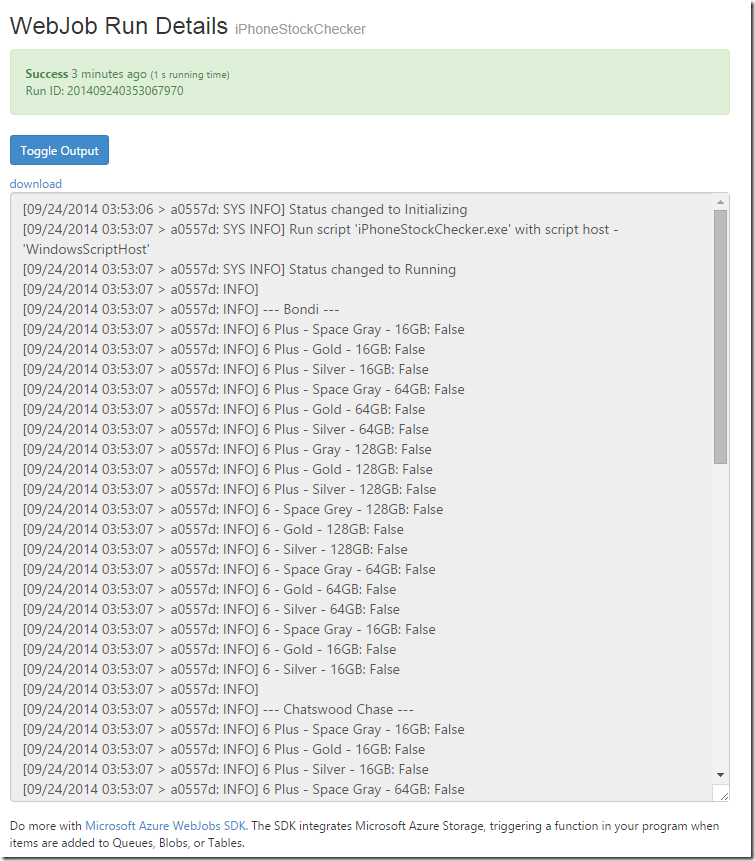Click '6 - Silver - 128GB: False' line
The height and width of the screenshot is (861, 755).
coord(215,549)
